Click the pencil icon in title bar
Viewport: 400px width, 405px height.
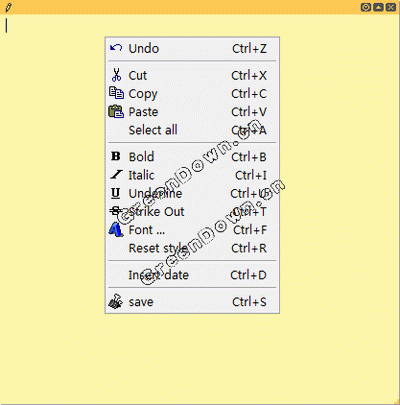[x=8, y=7]
